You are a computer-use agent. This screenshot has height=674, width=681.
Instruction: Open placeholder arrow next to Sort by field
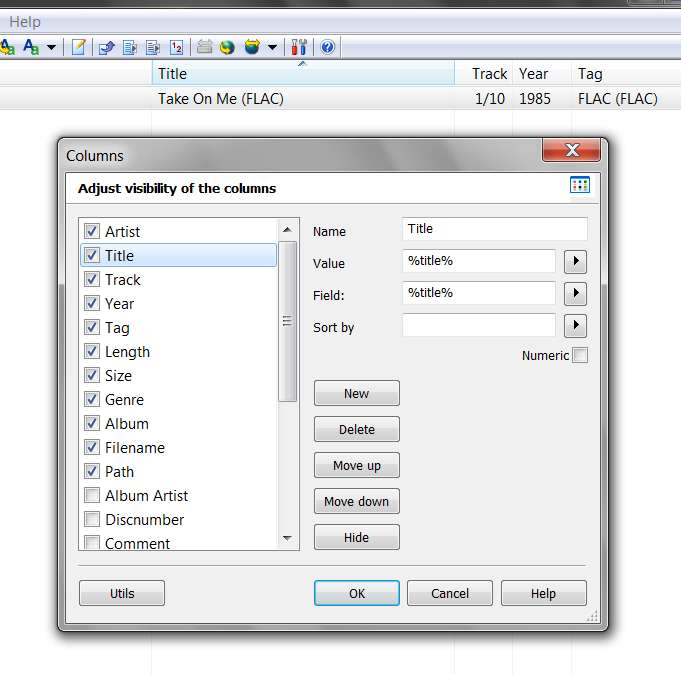pyautogui.click(x=575, y=326)
